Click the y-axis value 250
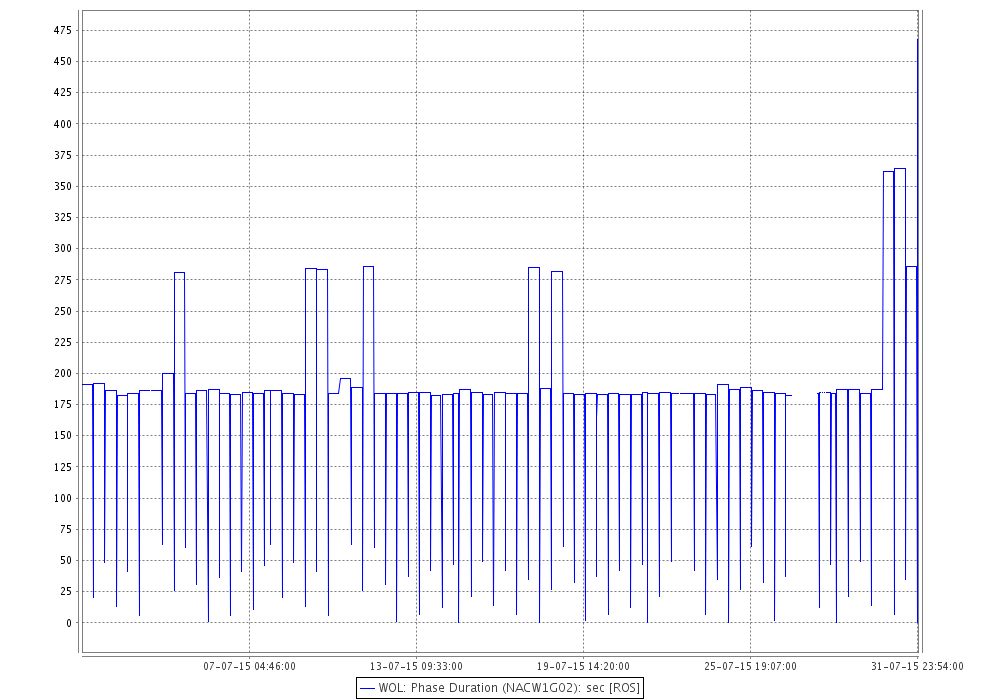The width and height of the screenshot is (1000, 700). pyautogui.click(x=62, y=311)
